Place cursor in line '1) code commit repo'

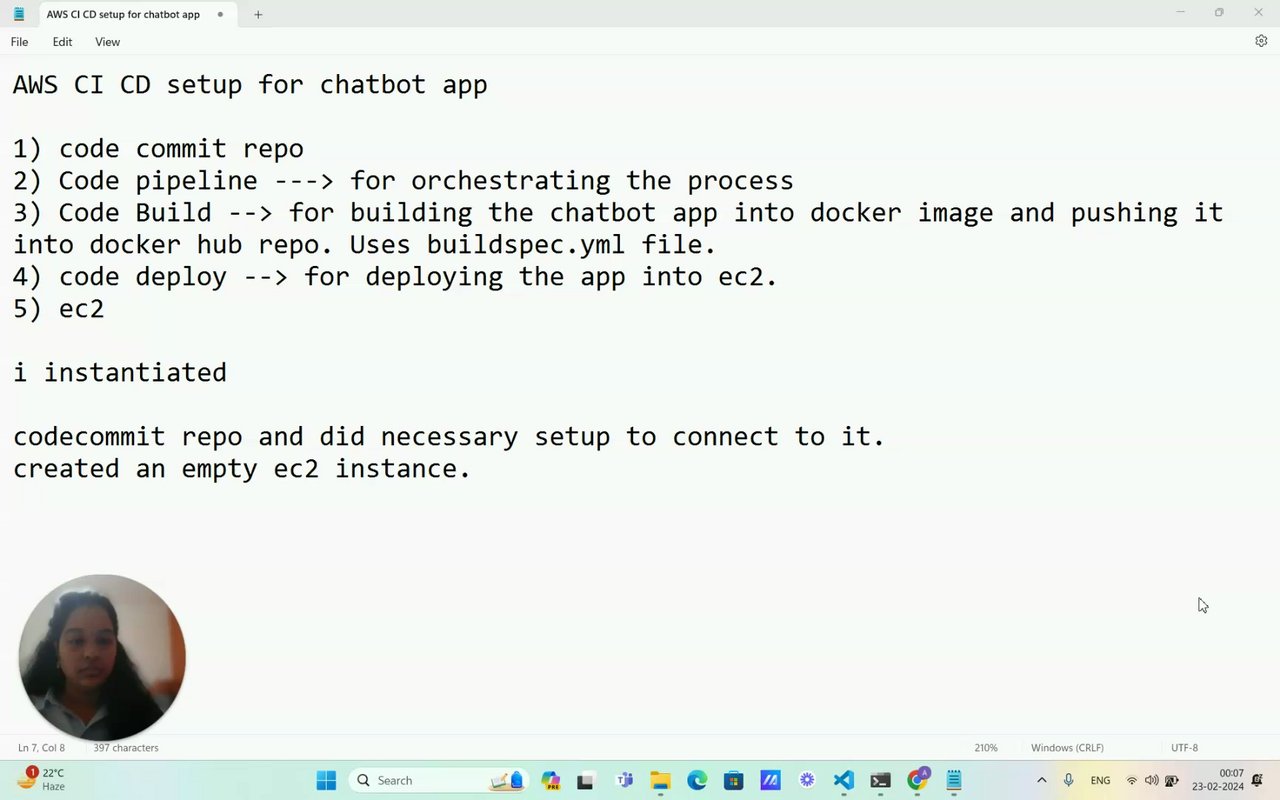(x=158, y=149)
